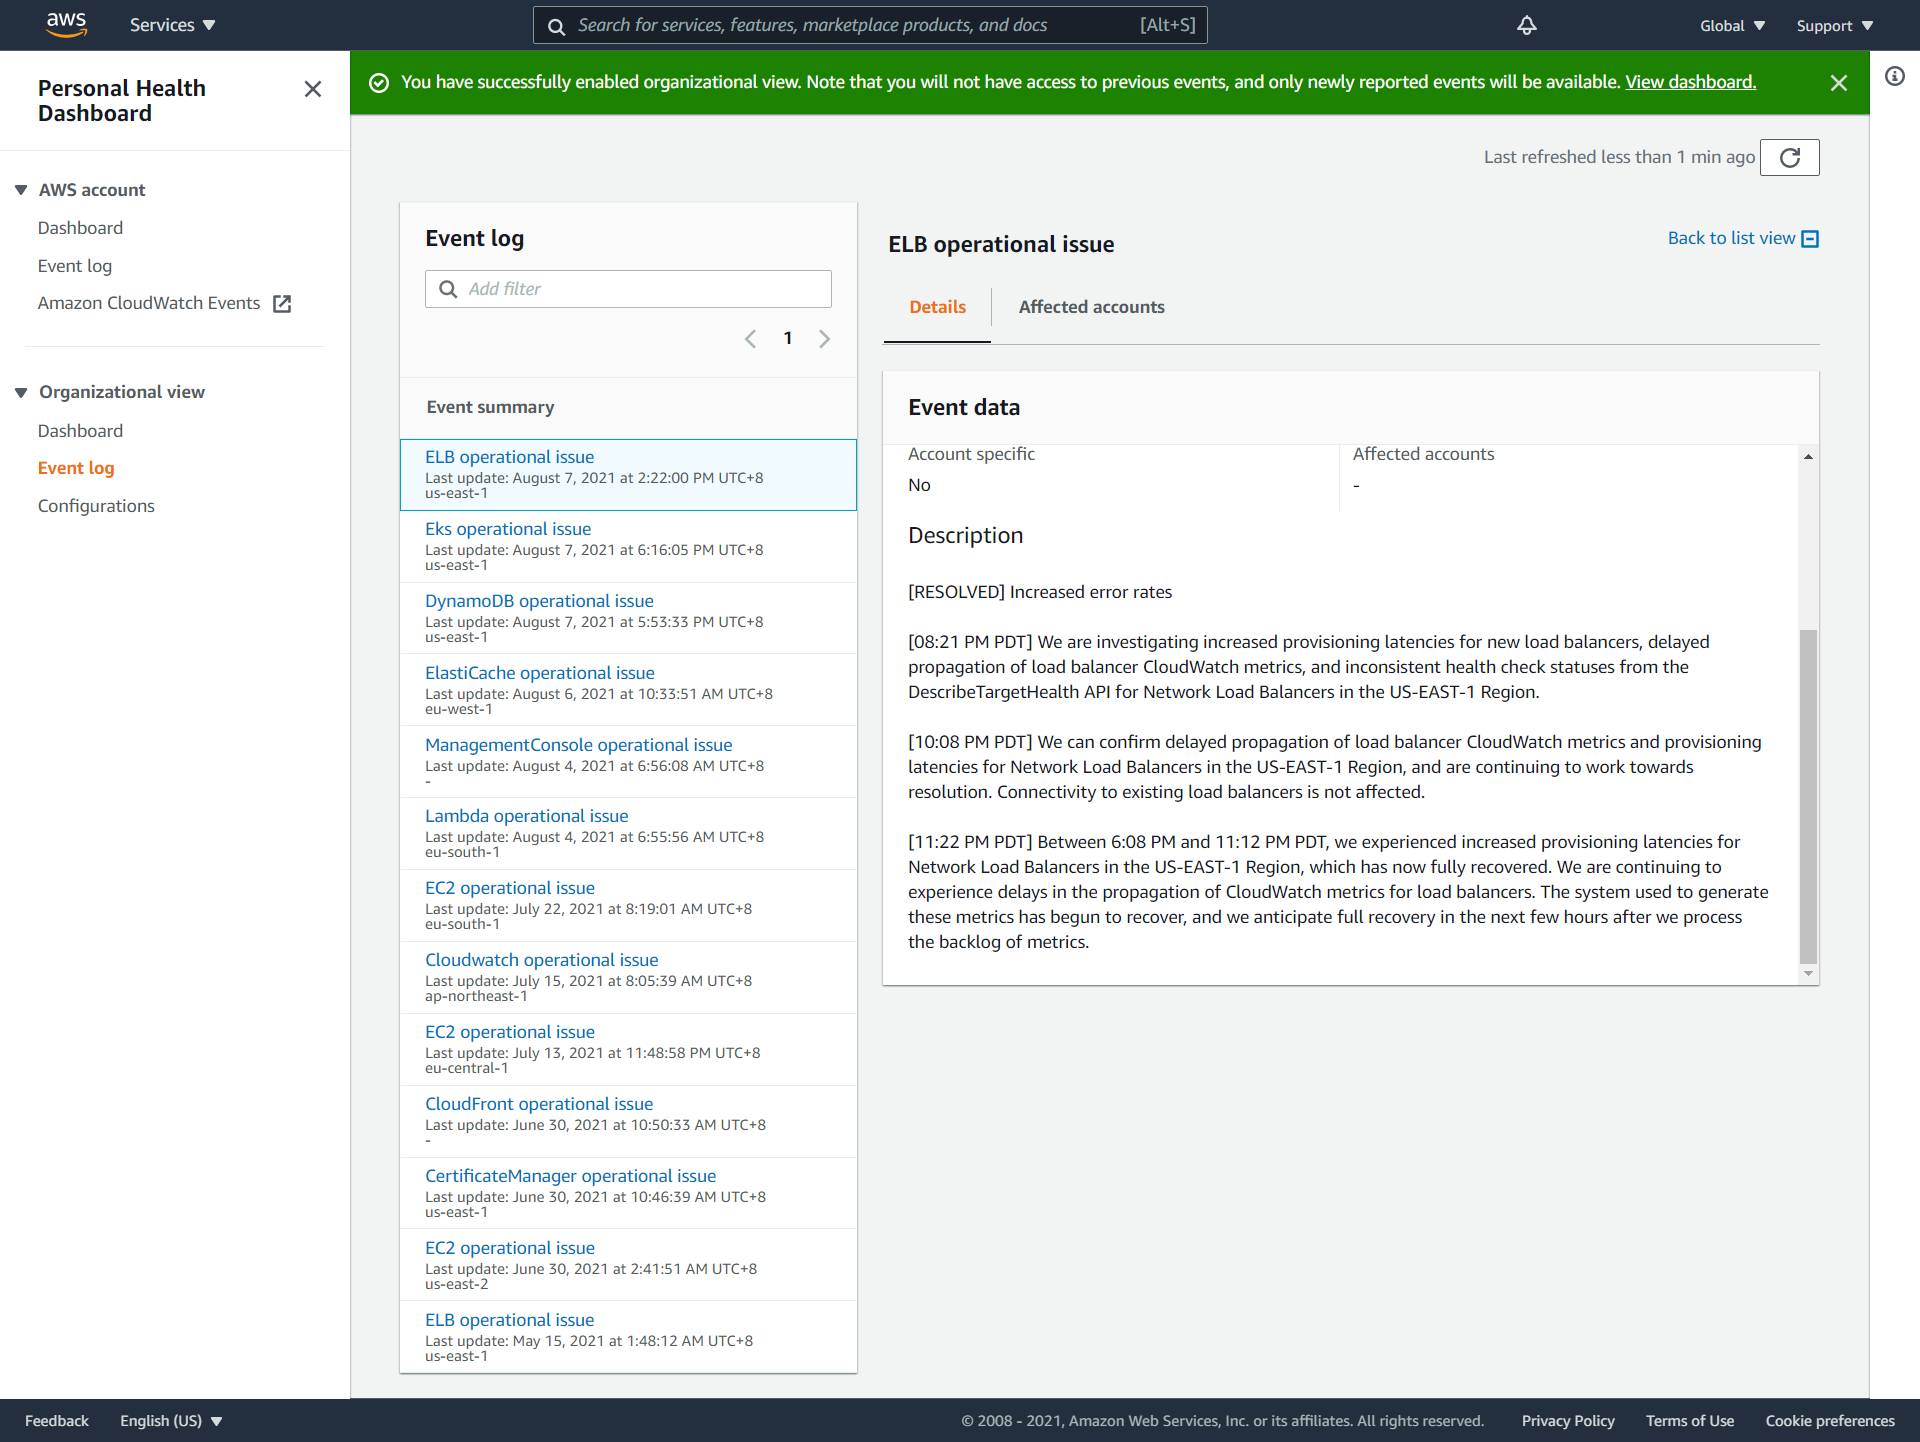Click the Add filter search field
The image size is (1920, 1442).
tap(628, 289)
